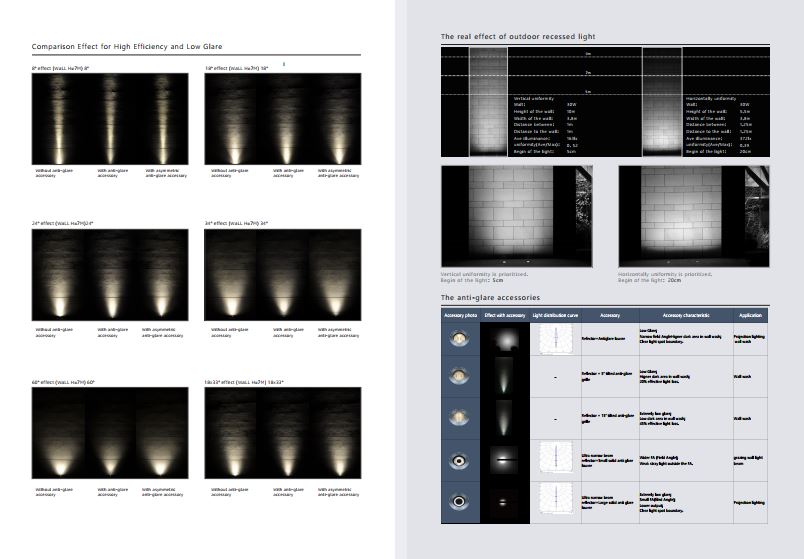Click the third row accessory photo
804x559 pixels.
click(x=460, y=419)
